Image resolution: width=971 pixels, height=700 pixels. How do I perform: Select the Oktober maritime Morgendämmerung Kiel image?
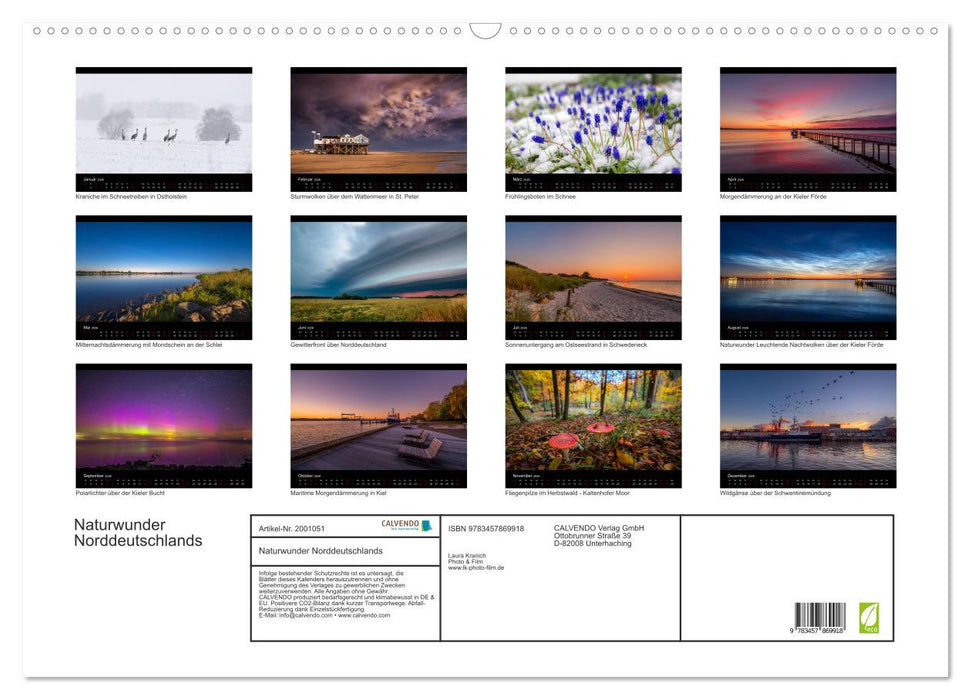click(378, 424)
